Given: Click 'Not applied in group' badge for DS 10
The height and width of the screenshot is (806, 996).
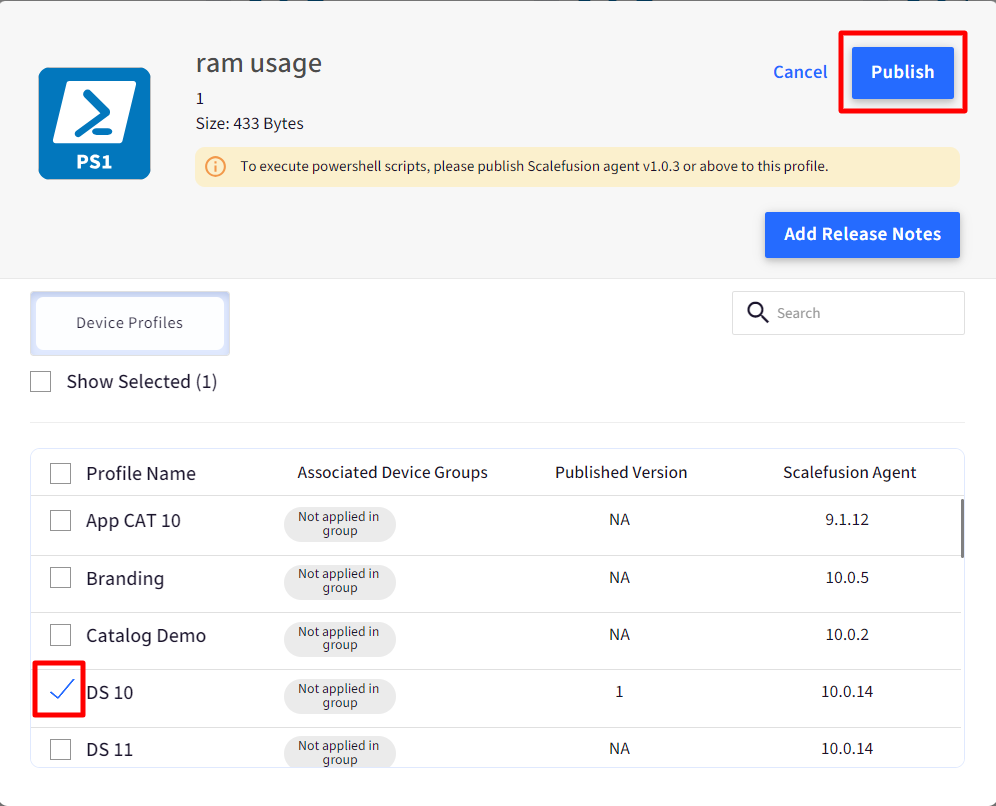Looking at the screenshot, I should pyautogui.click(x=340, y=696).
